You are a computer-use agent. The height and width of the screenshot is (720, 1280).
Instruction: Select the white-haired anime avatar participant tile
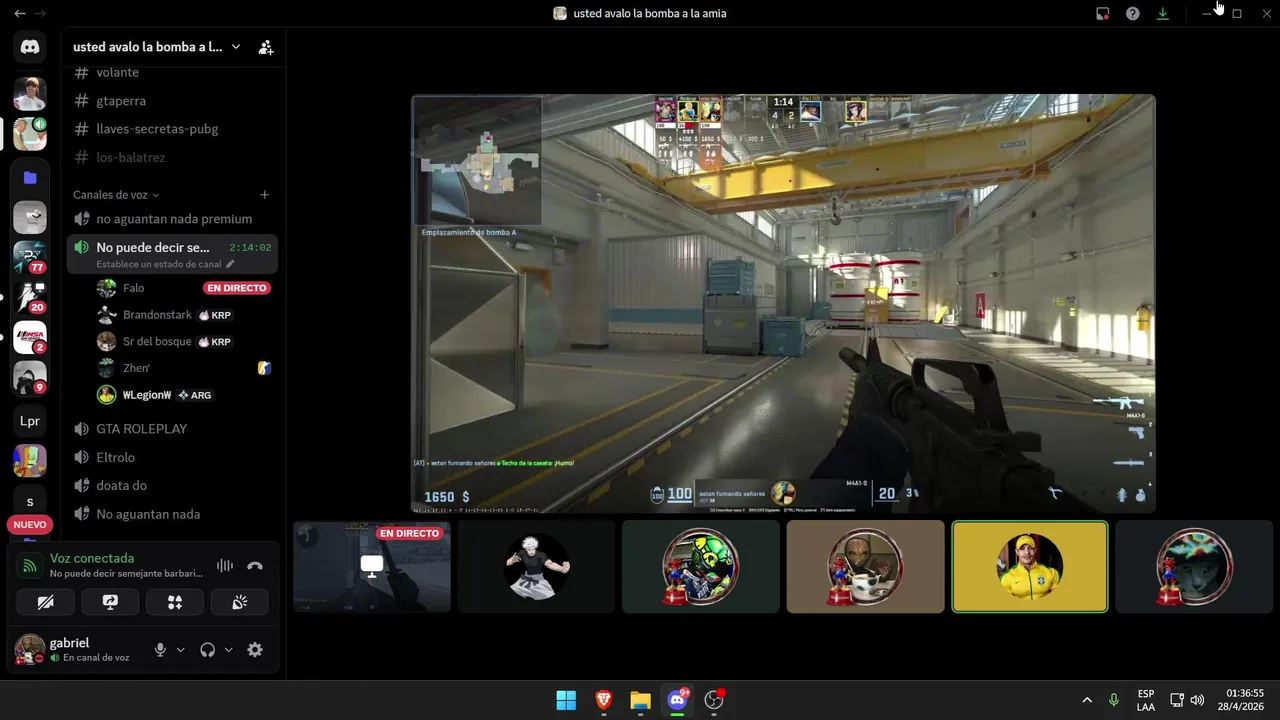[x=536, y=567]
